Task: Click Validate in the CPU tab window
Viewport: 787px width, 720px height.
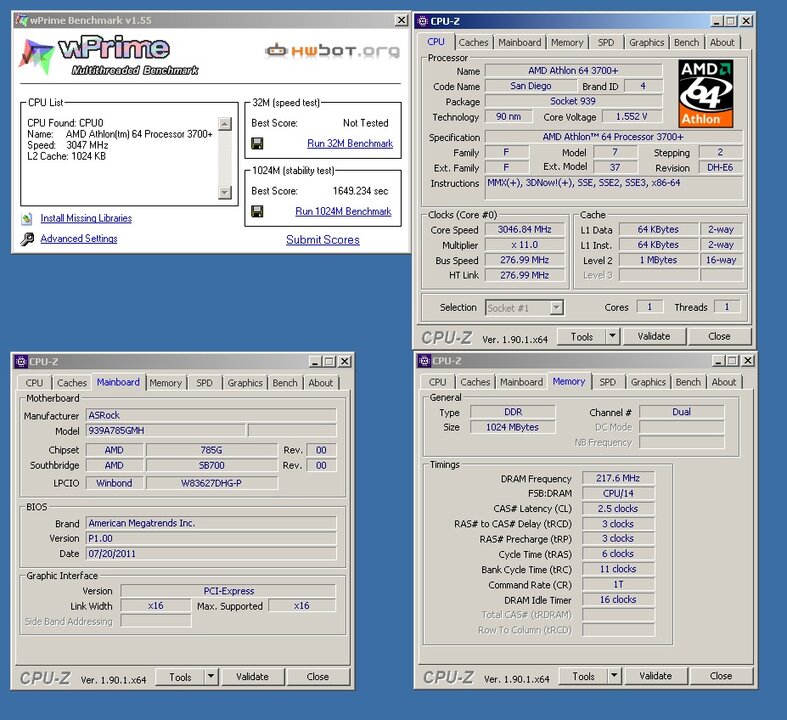Action: 654,336
